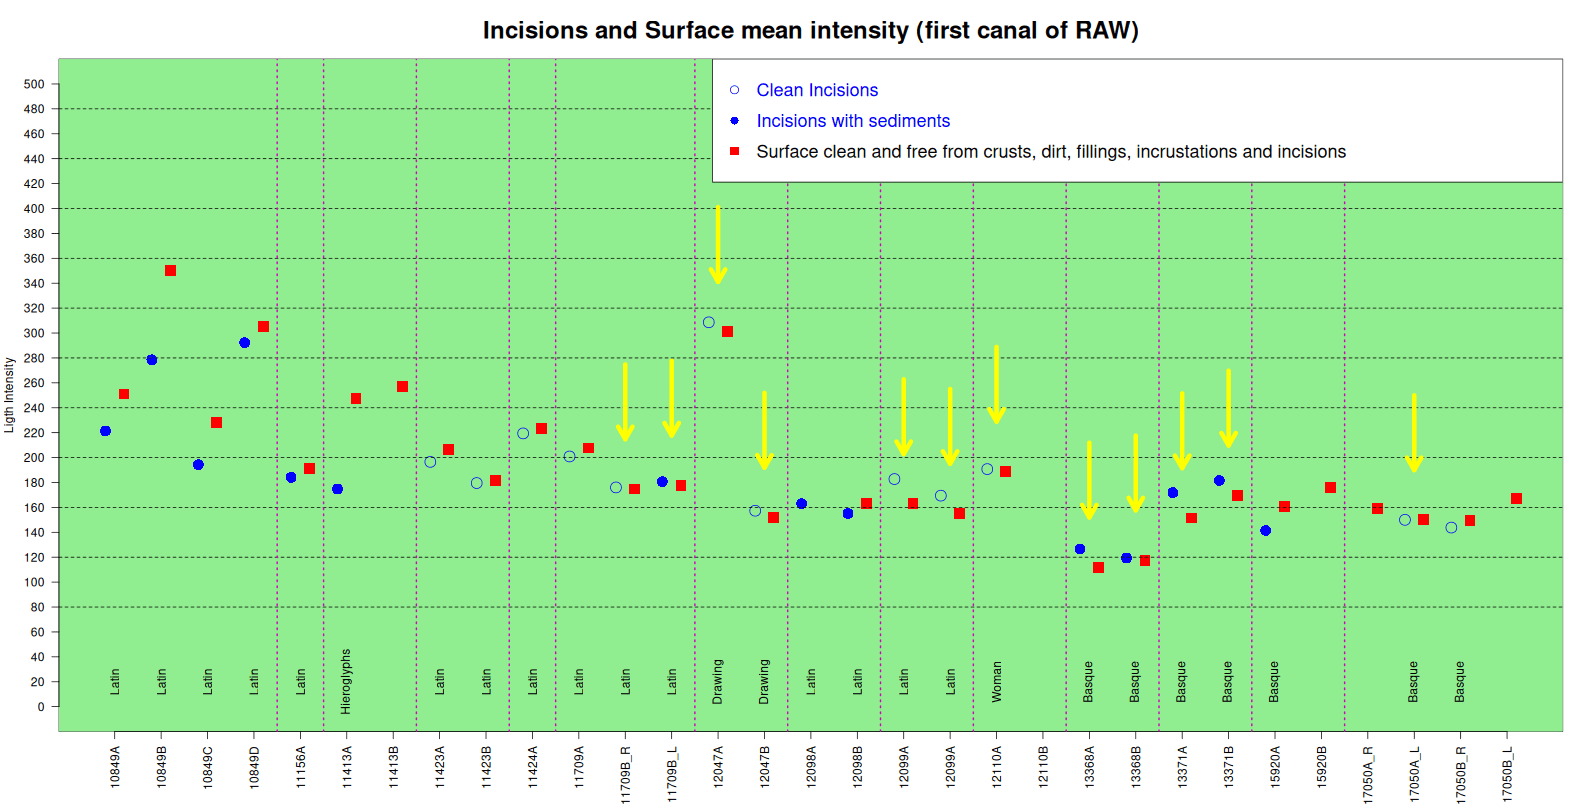Select the 'Hieroglyphs' category label
1593x805 pixels.
click(346, 682)
